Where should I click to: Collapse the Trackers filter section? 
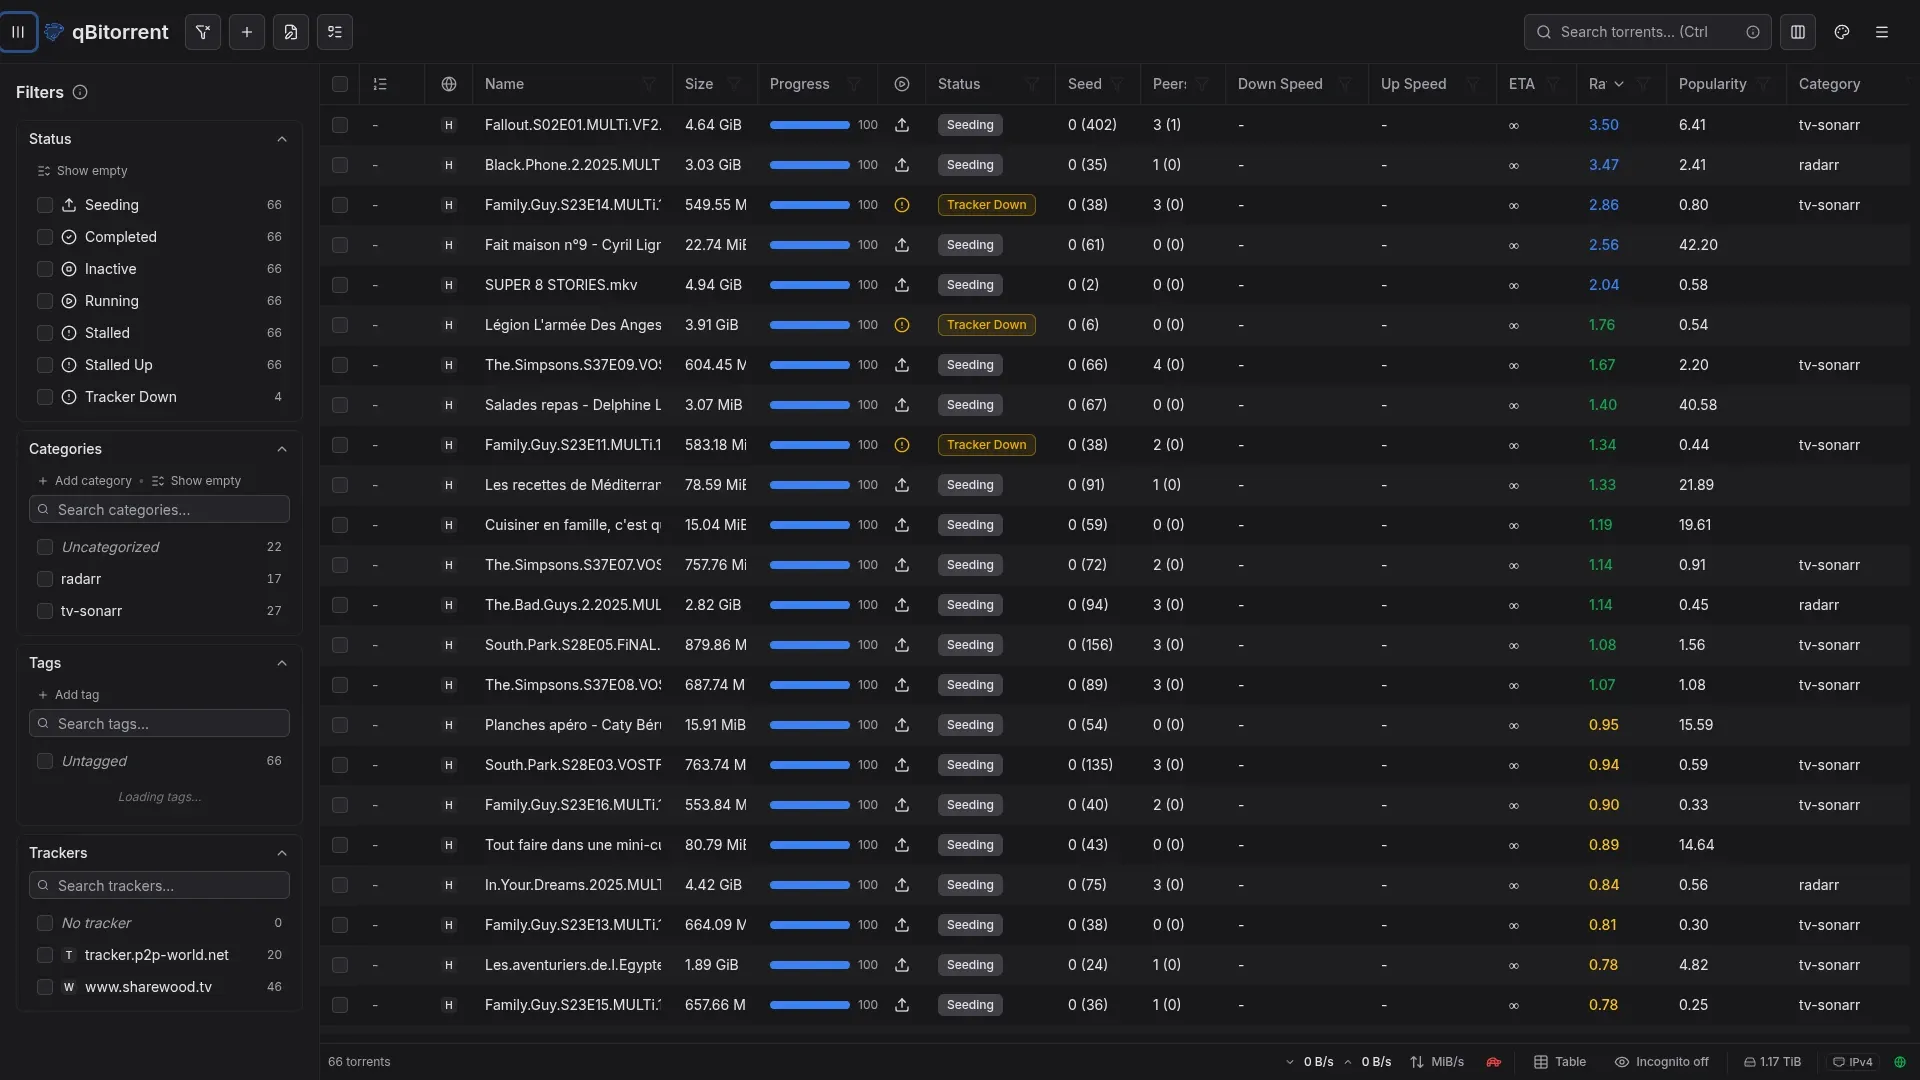(x=282, y=853)
